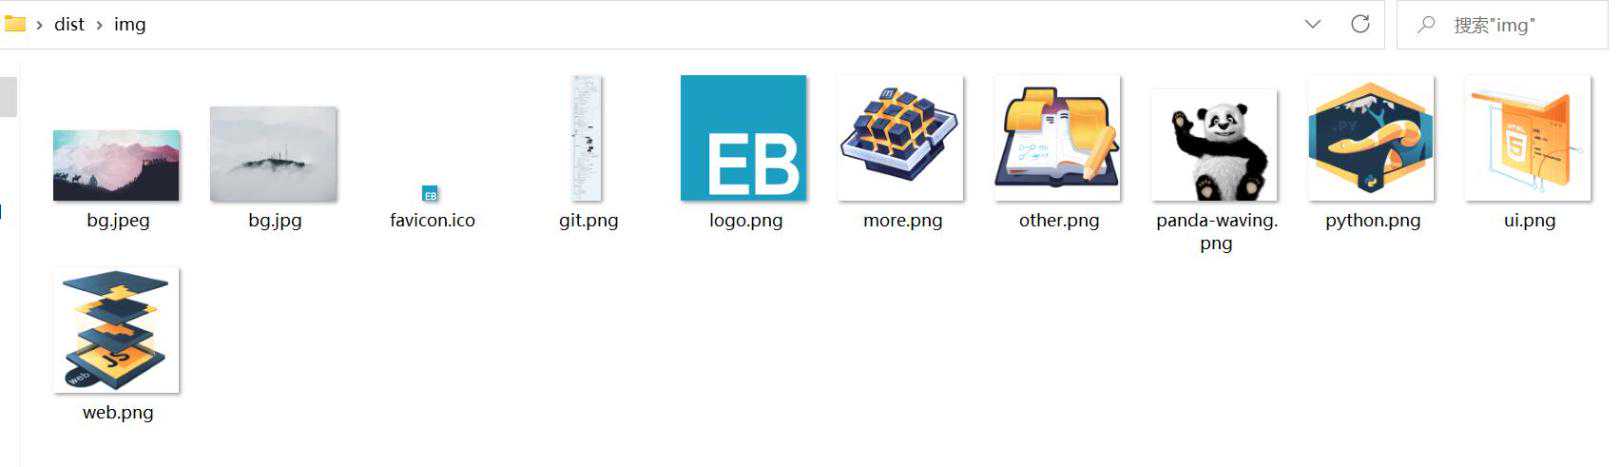Image resolution: width=1620 pixels, height=467 pixels.
Task: Select the bg.jpg foggy image file
Action: 274,154
